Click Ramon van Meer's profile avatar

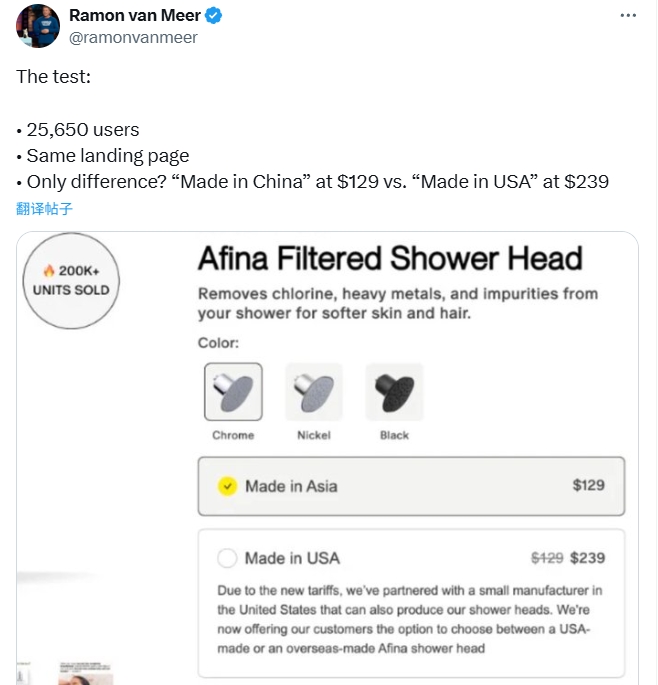click(x=37, y=25)
